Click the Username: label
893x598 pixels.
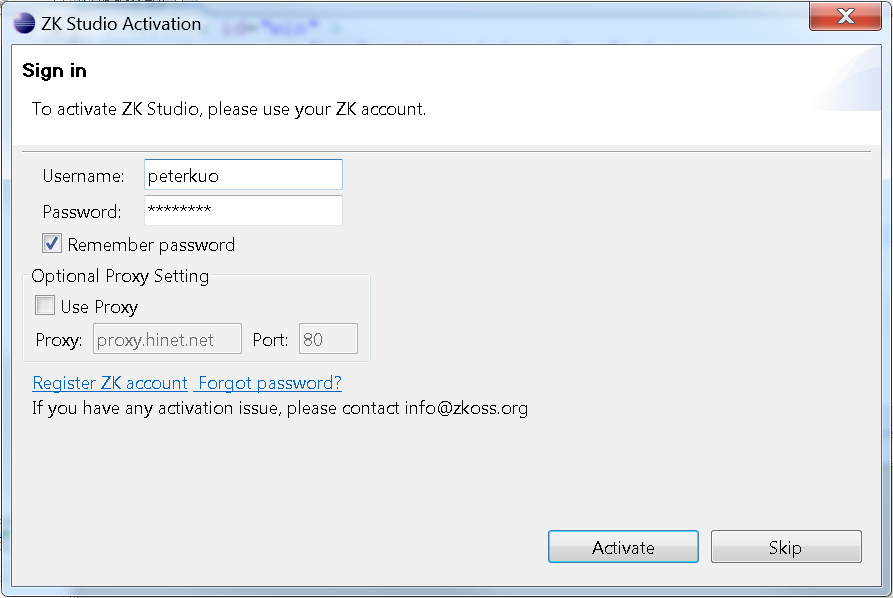pyautogui.click(x=84, y=176)
